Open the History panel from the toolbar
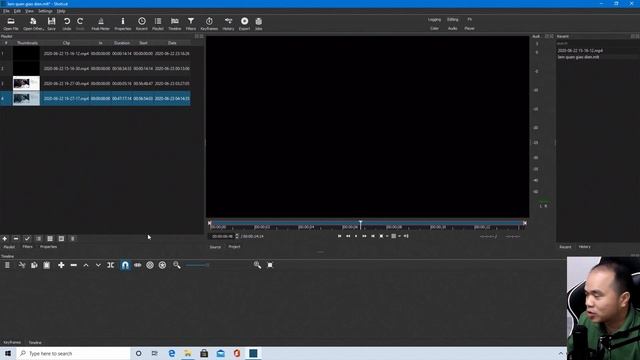This screenshot has height=360, width=640. point(228,24)
